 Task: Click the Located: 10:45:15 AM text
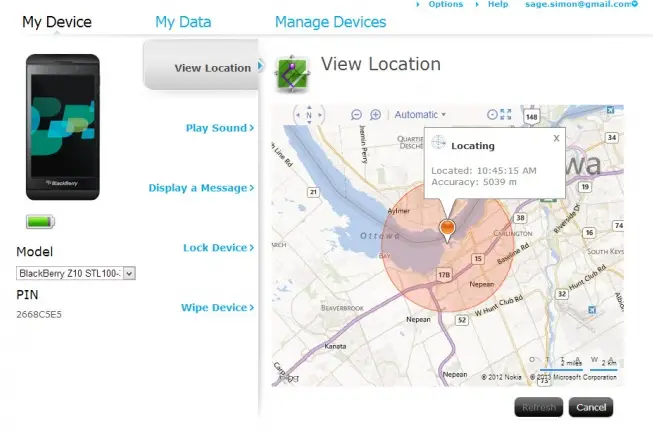pos(484,171)
